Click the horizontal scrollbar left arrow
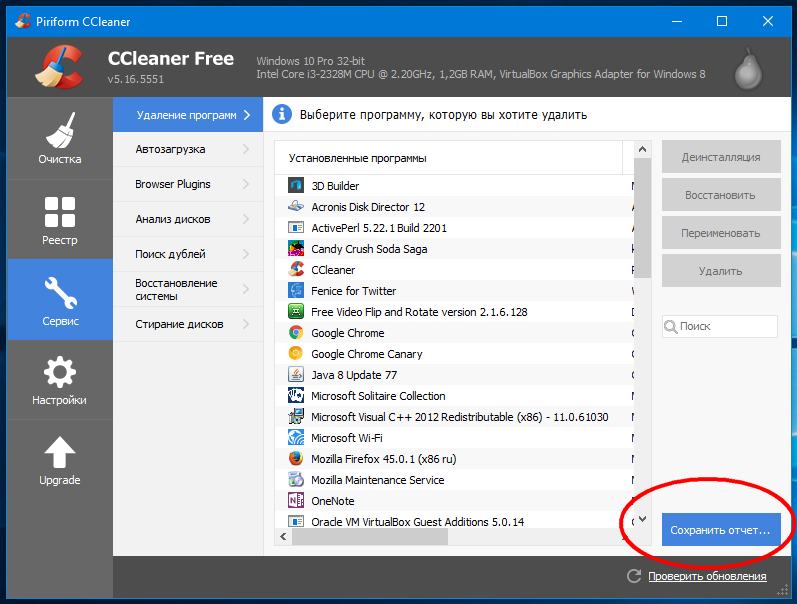 click(283, 536)
